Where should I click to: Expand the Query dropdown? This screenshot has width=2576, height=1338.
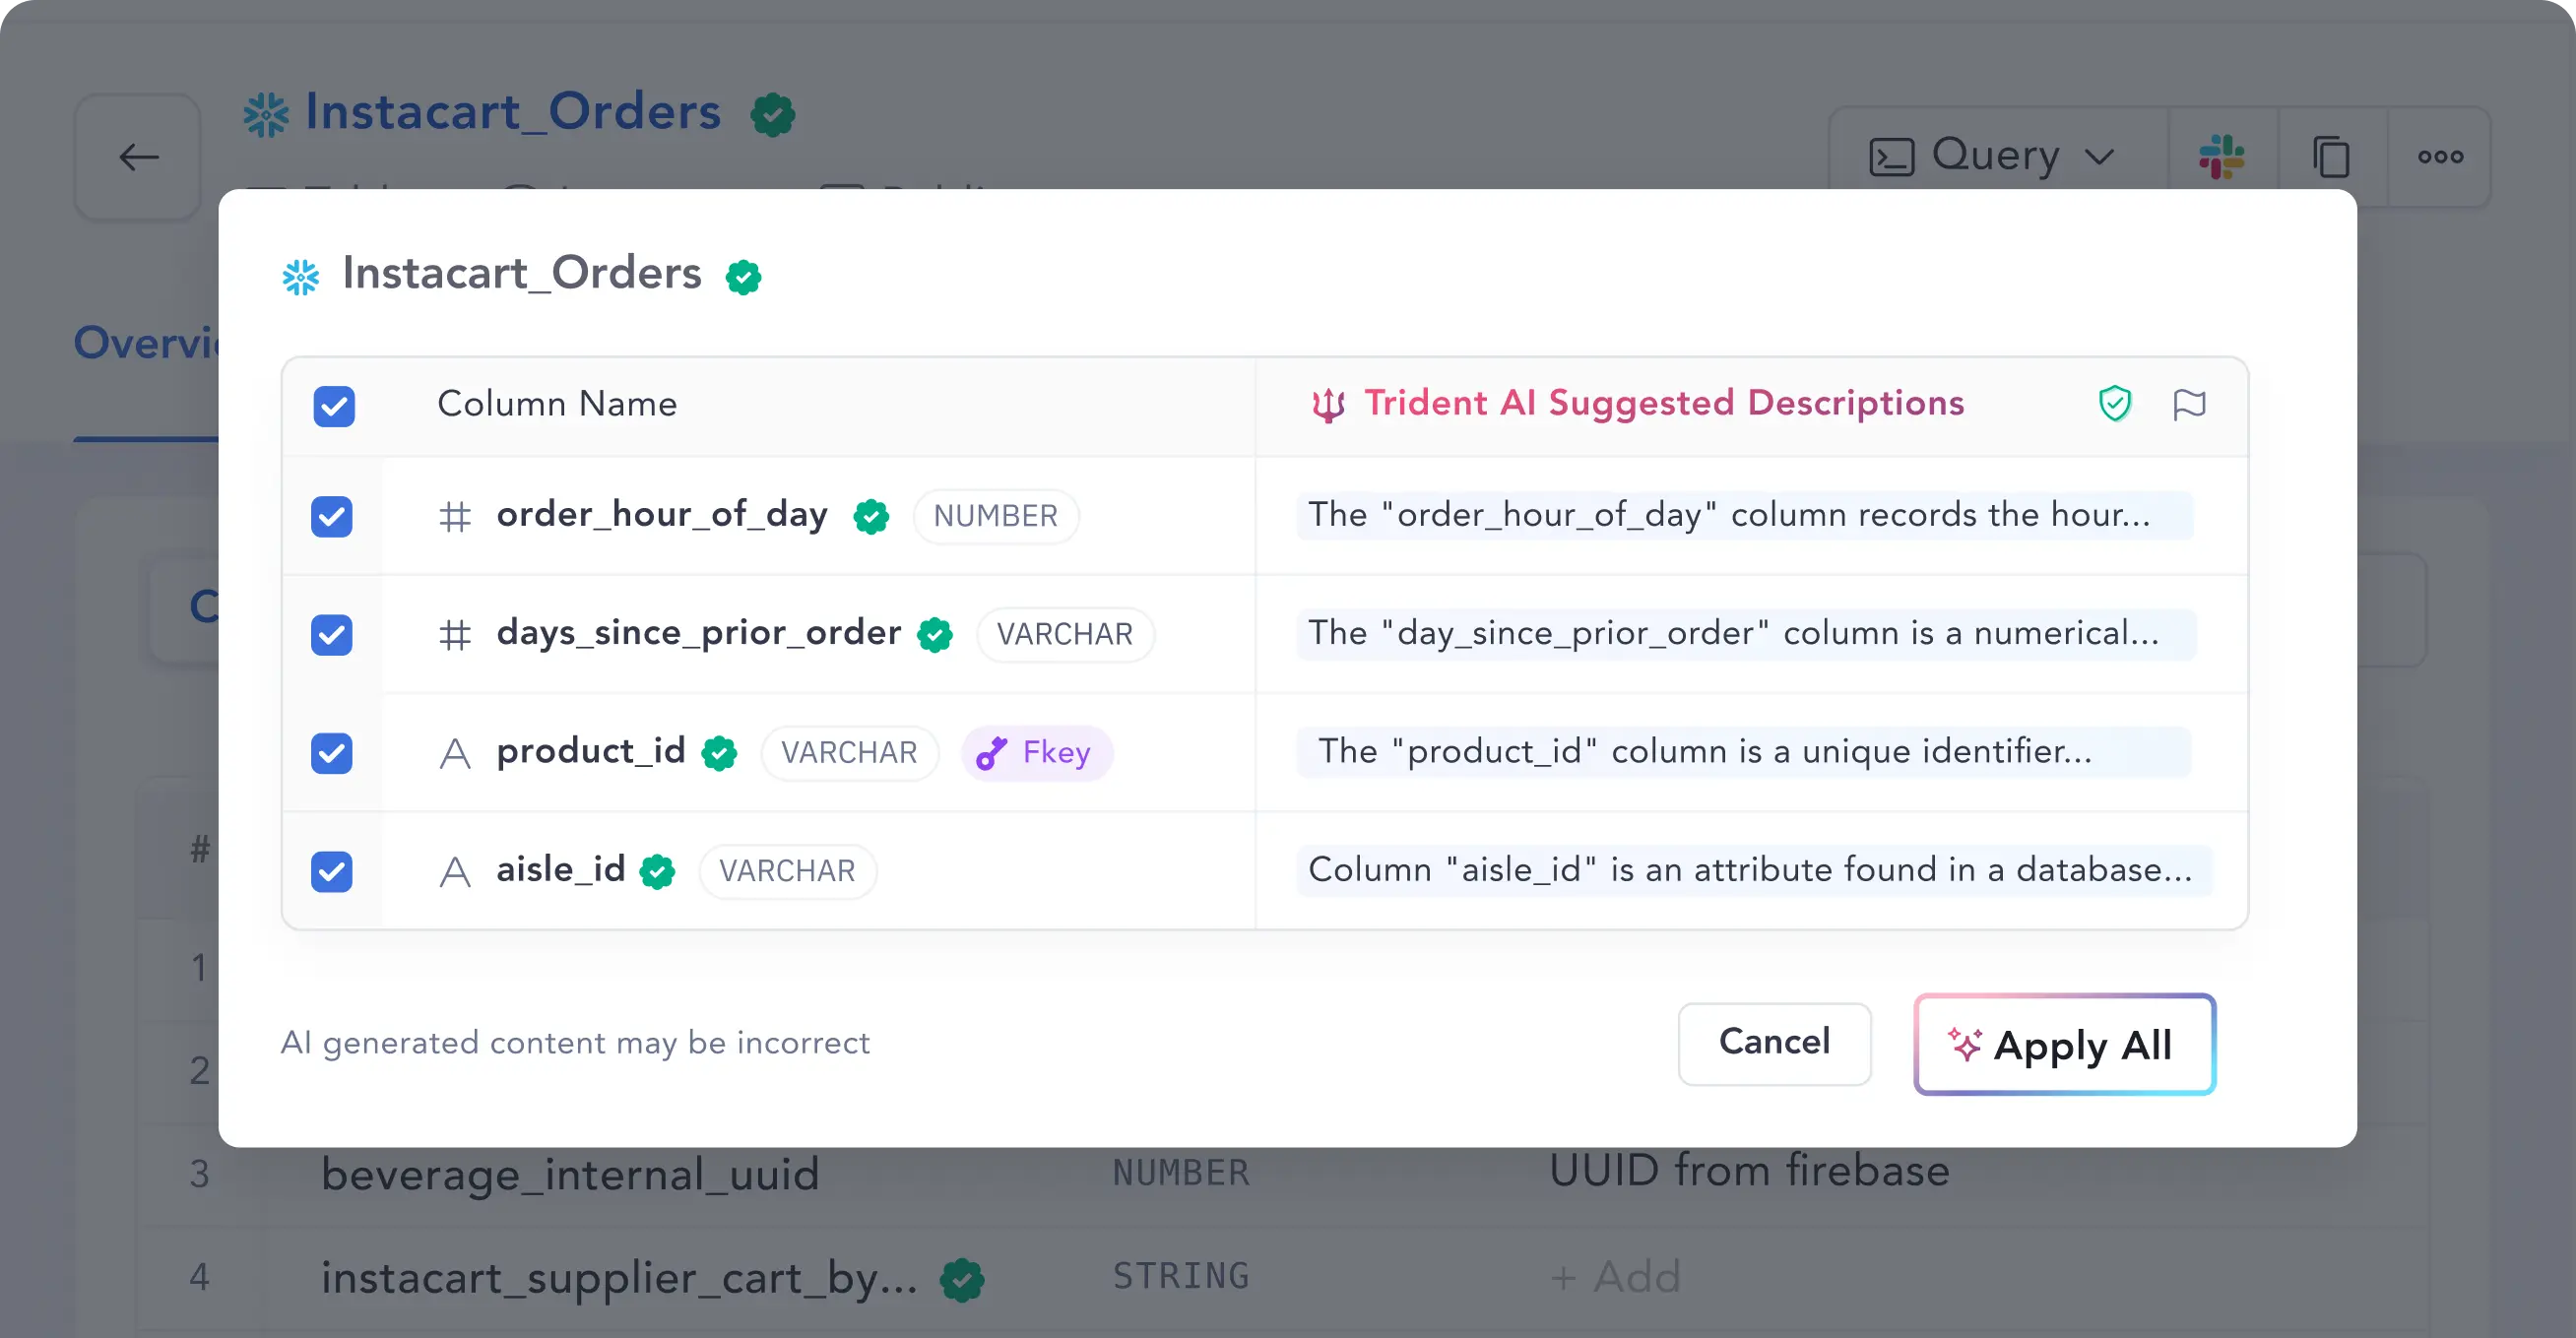(1993, 157)
